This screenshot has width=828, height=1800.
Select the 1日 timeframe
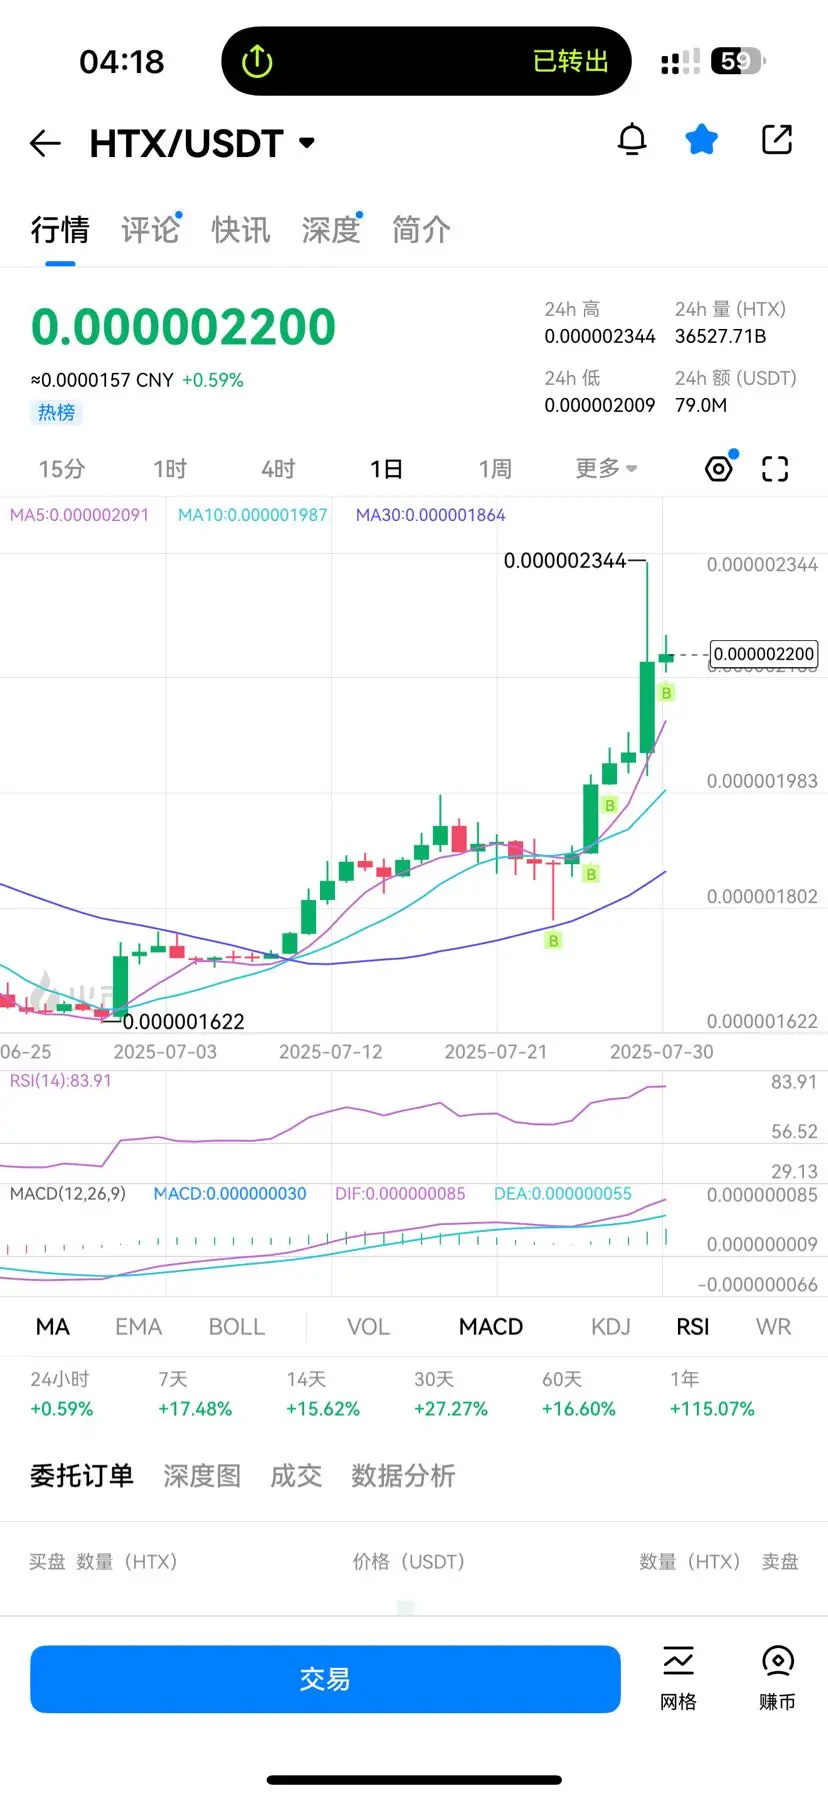click(386, 469)
